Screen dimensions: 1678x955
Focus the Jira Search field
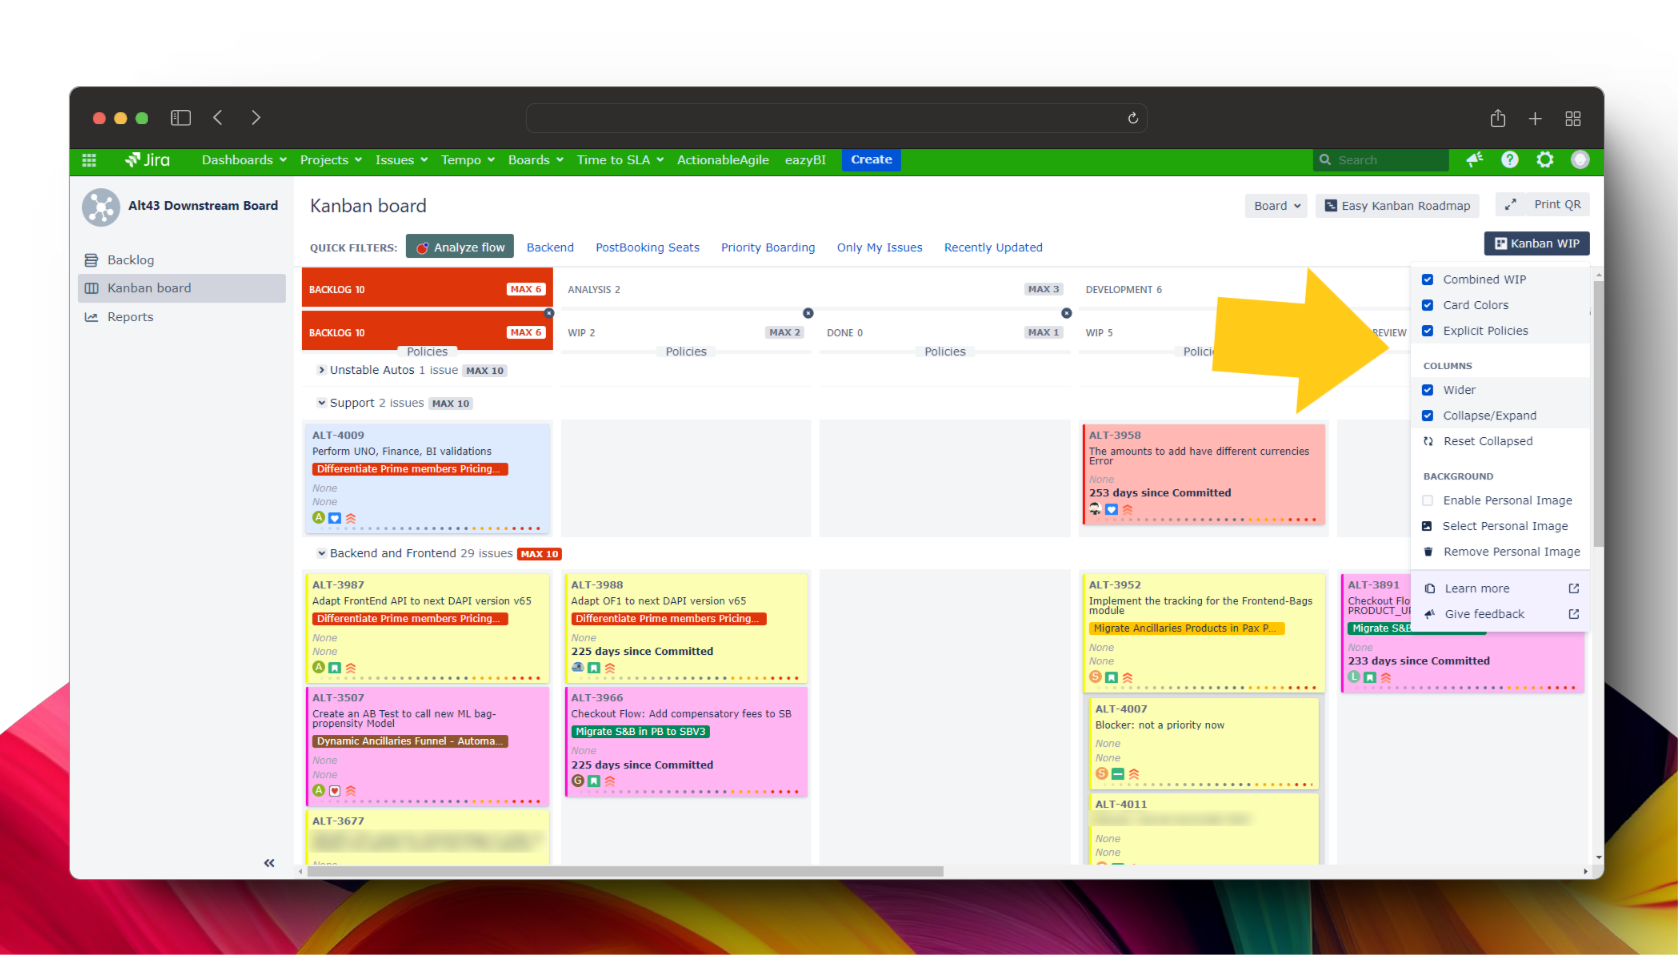pos(1381,160)
